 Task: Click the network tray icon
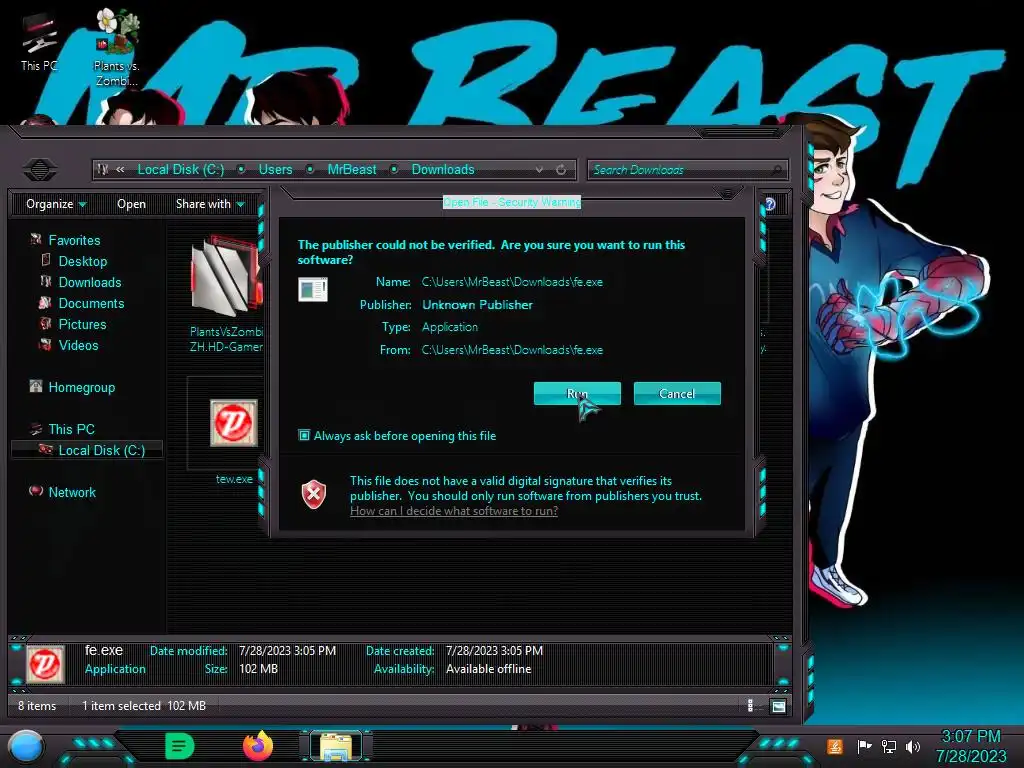pos(889,746)
